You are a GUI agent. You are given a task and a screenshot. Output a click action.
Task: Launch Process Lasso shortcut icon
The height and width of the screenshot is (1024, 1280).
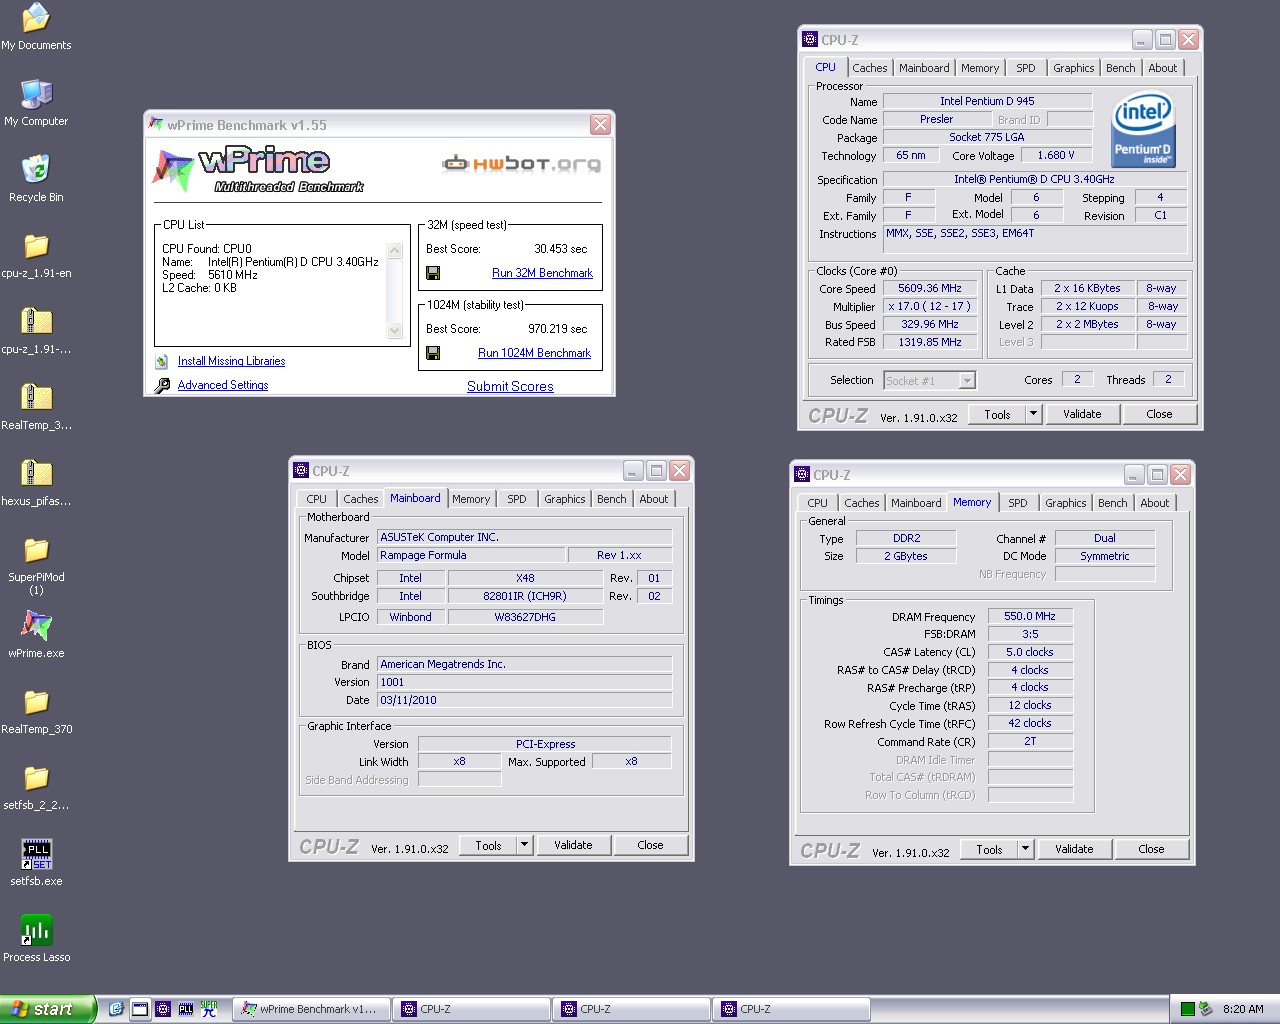(36, 930)
